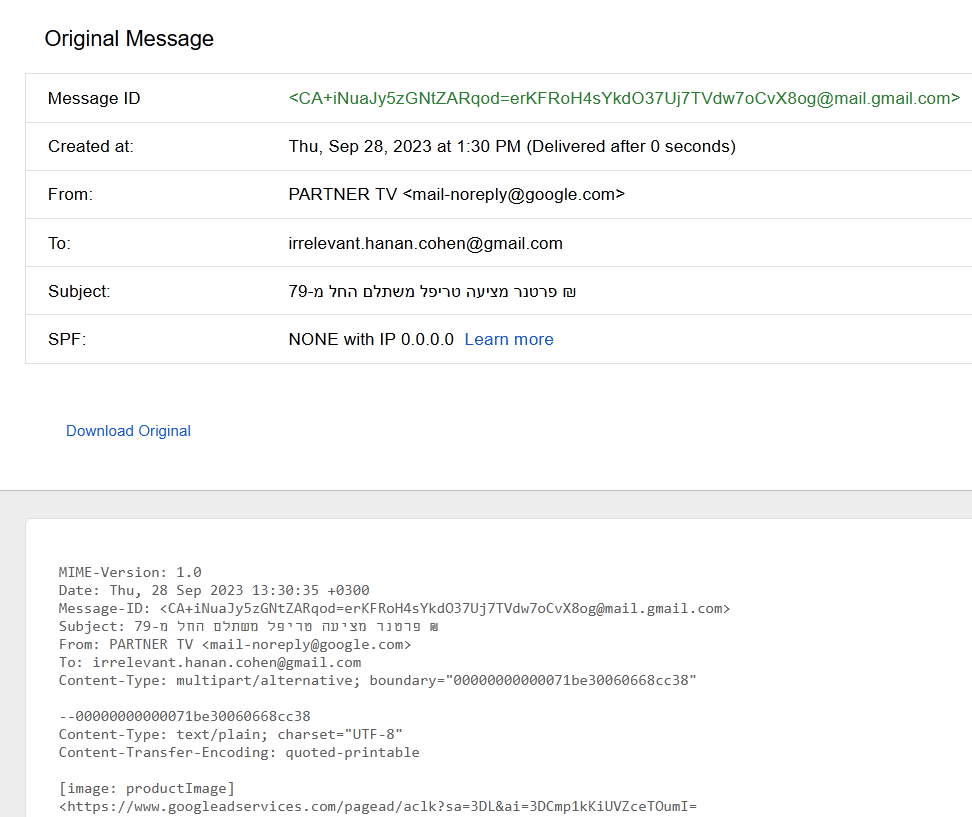Click the raw Date header line
This screenshot has width=972, height=817.
(x=214, y=590)
